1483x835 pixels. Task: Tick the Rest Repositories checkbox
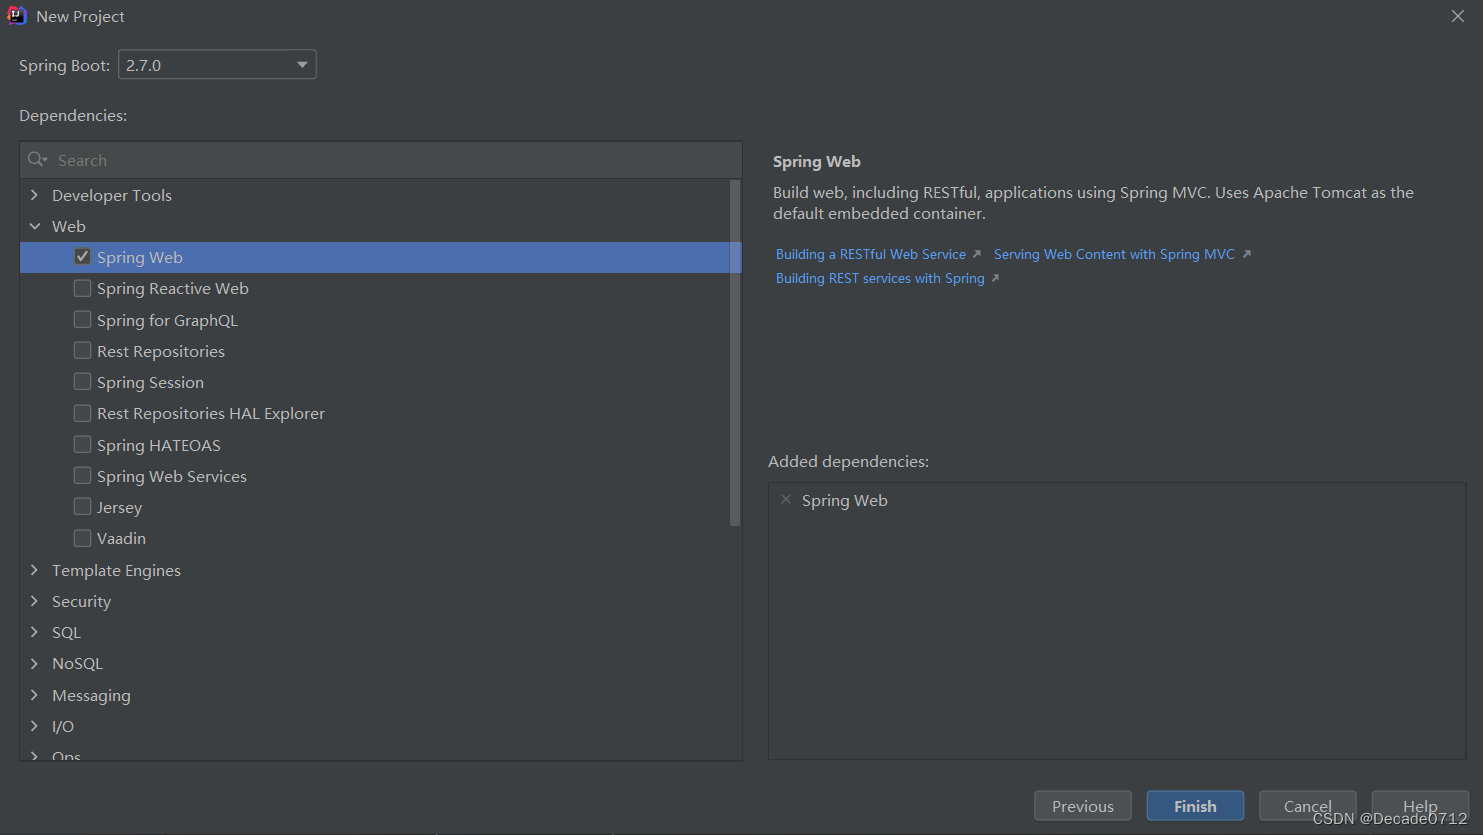point(82,350)
